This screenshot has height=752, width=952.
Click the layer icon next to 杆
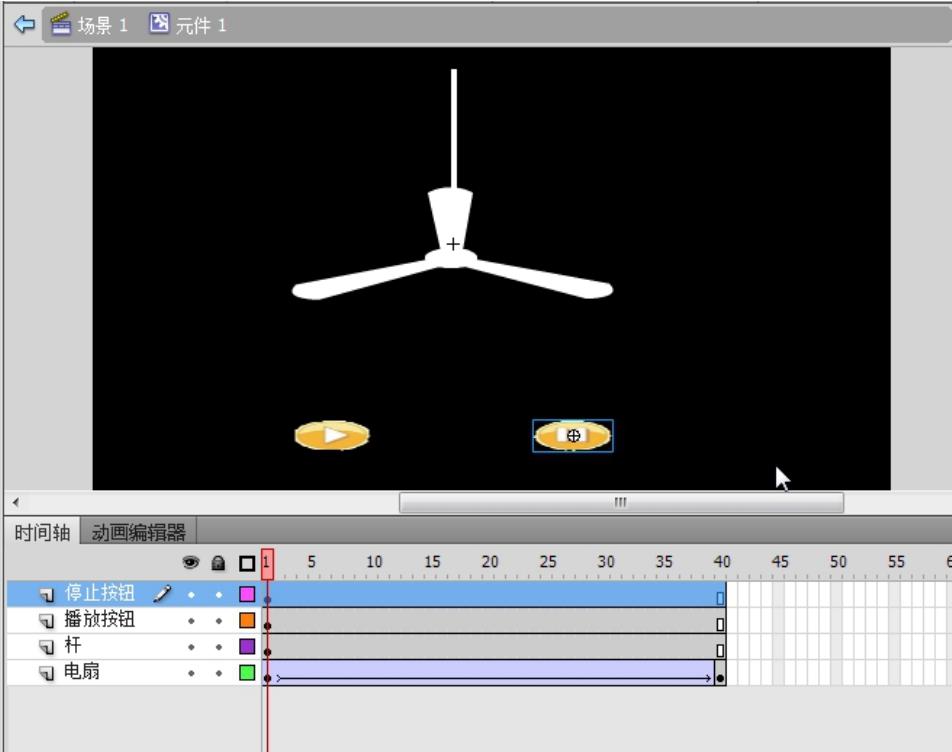(47, 647)
